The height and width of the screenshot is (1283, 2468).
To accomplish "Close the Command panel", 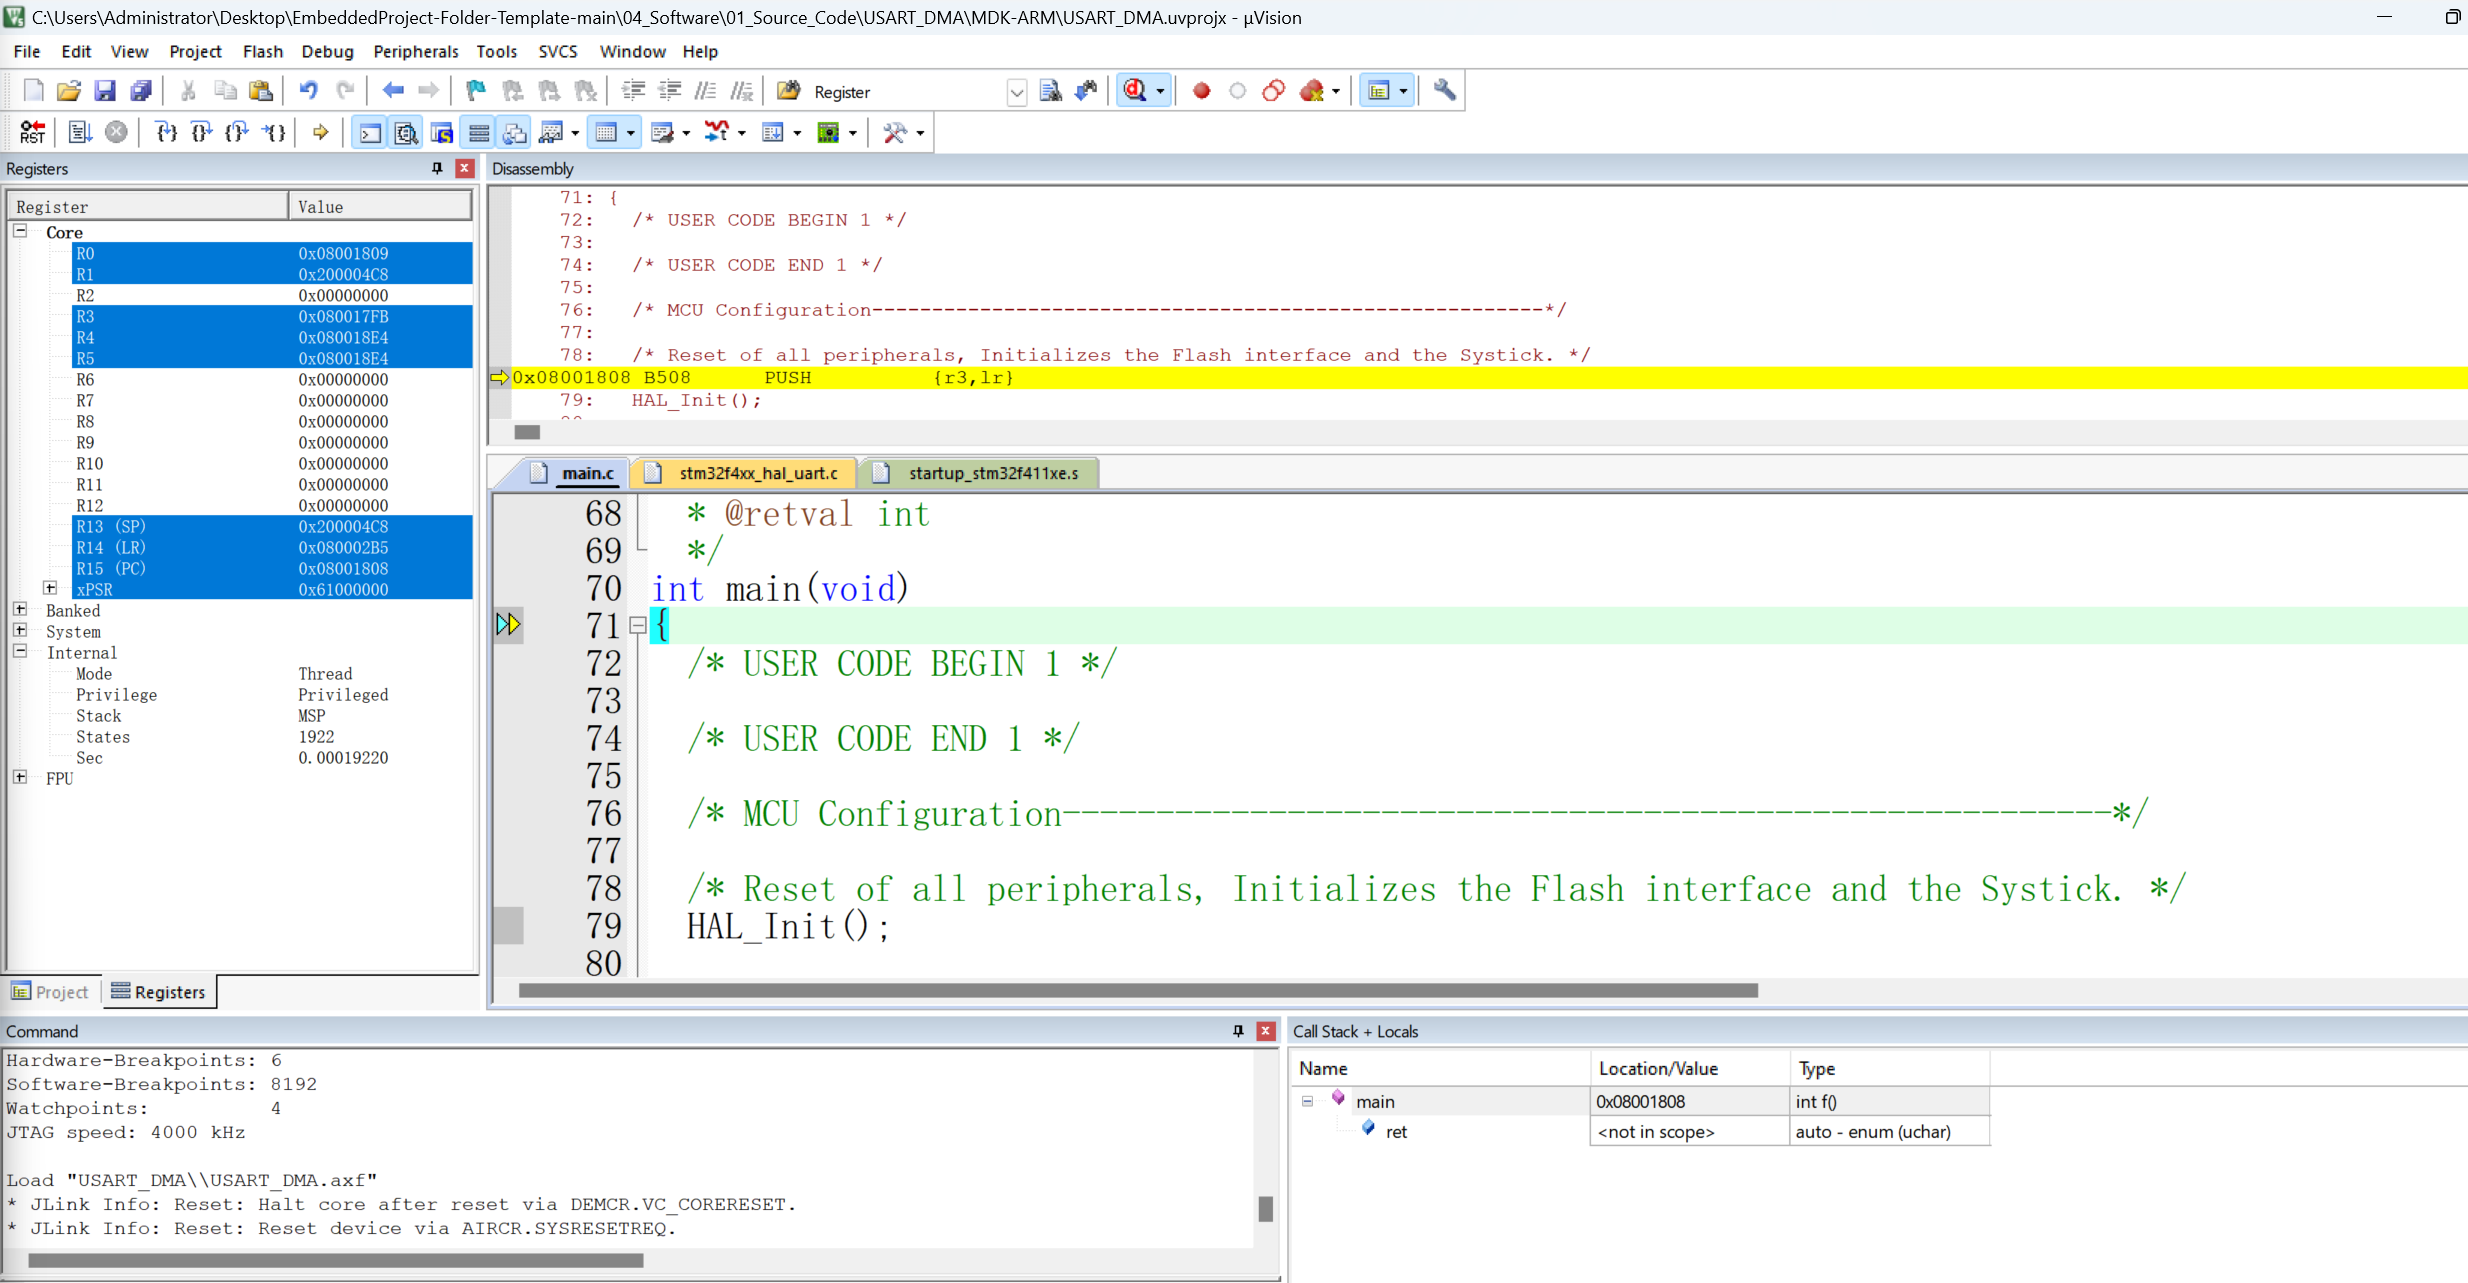I will click(1266, 1031).
